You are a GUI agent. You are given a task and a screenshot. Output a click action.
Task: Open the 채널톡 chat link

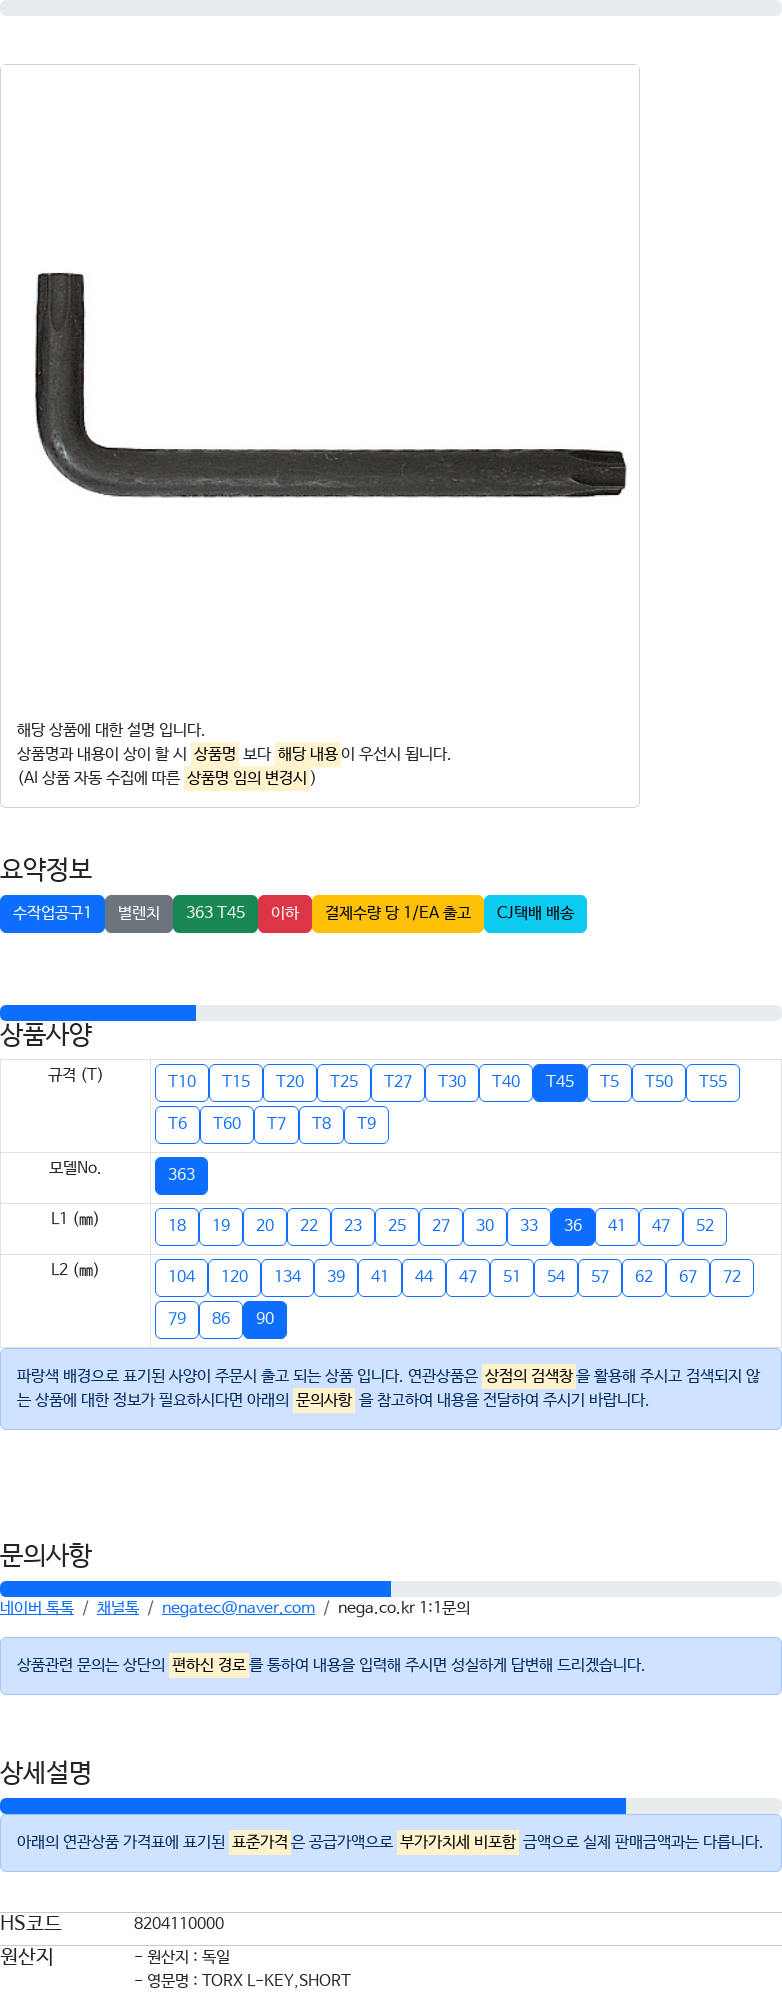(118, 1608)
